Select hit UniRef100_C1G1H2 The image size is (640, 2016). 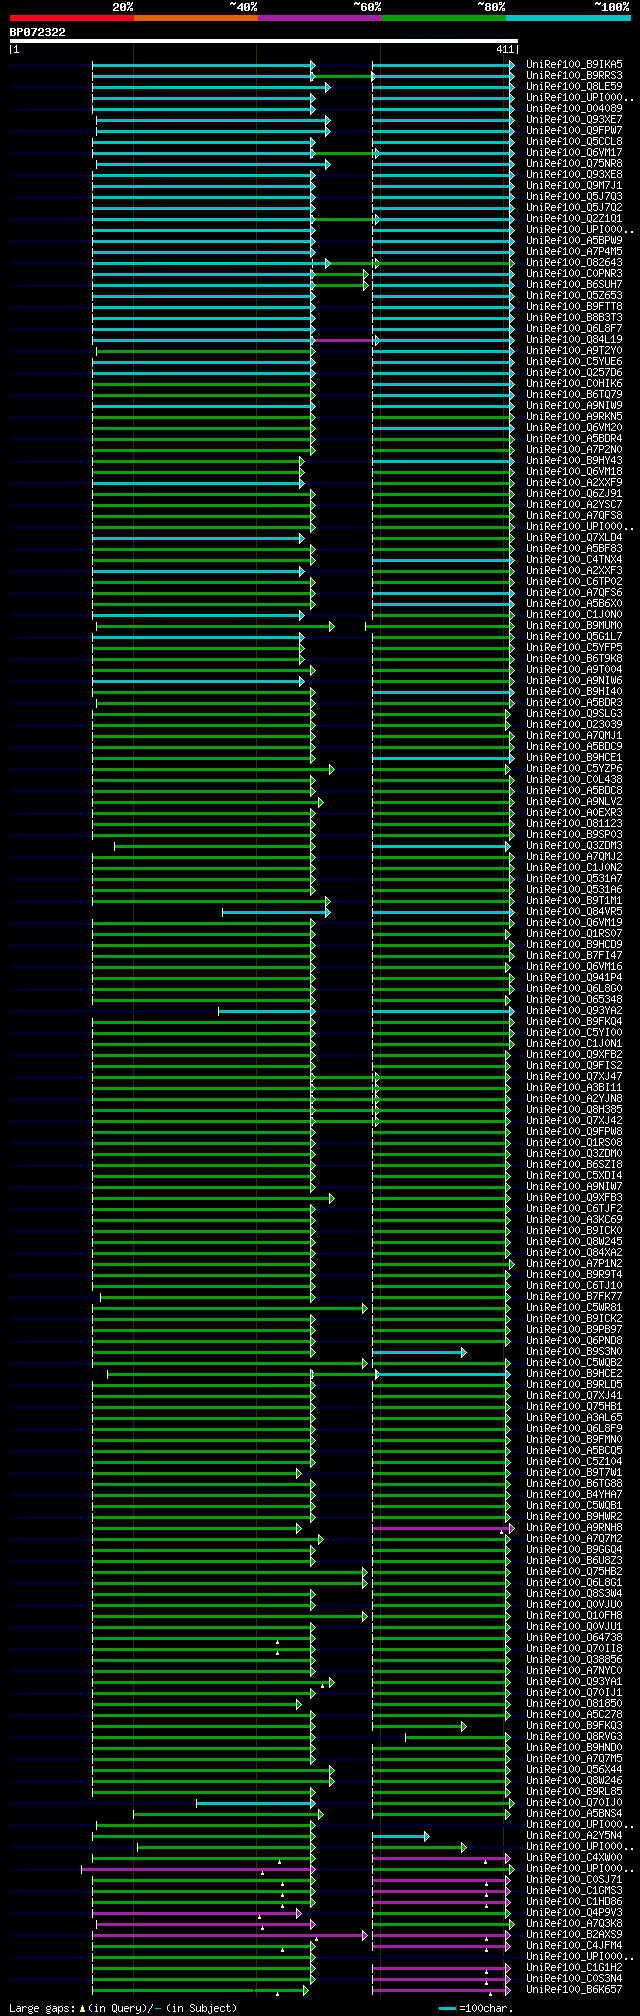click(x=574, y=1967)
